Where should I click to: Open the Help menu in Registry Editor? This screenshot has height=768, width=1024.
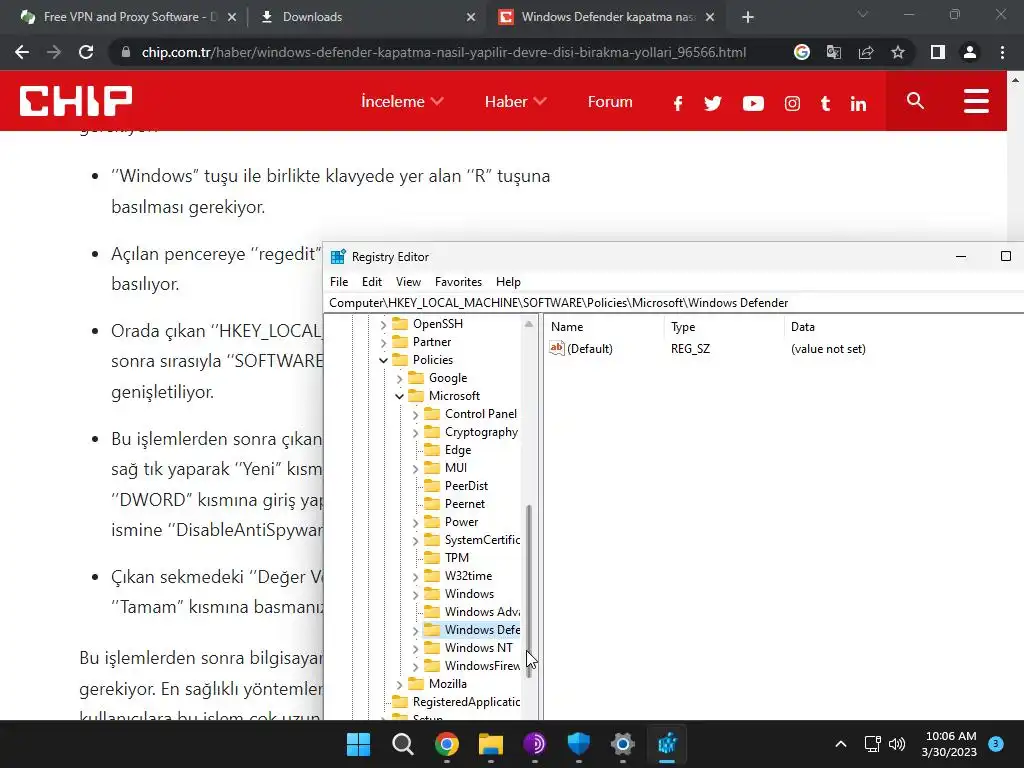tap(508, 282)
